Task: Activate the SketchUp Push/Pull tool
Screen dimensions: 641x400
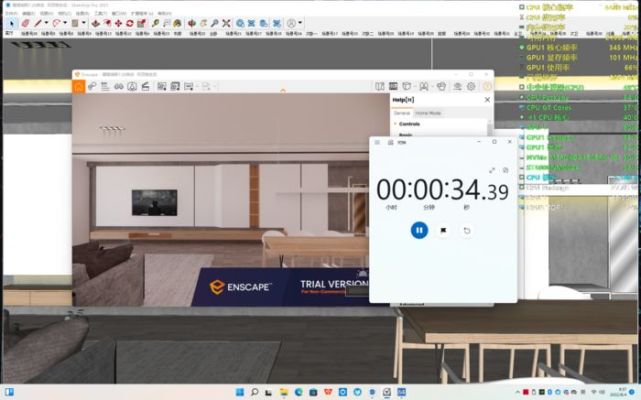Action: pyautogui.click(x=95, y=23)
